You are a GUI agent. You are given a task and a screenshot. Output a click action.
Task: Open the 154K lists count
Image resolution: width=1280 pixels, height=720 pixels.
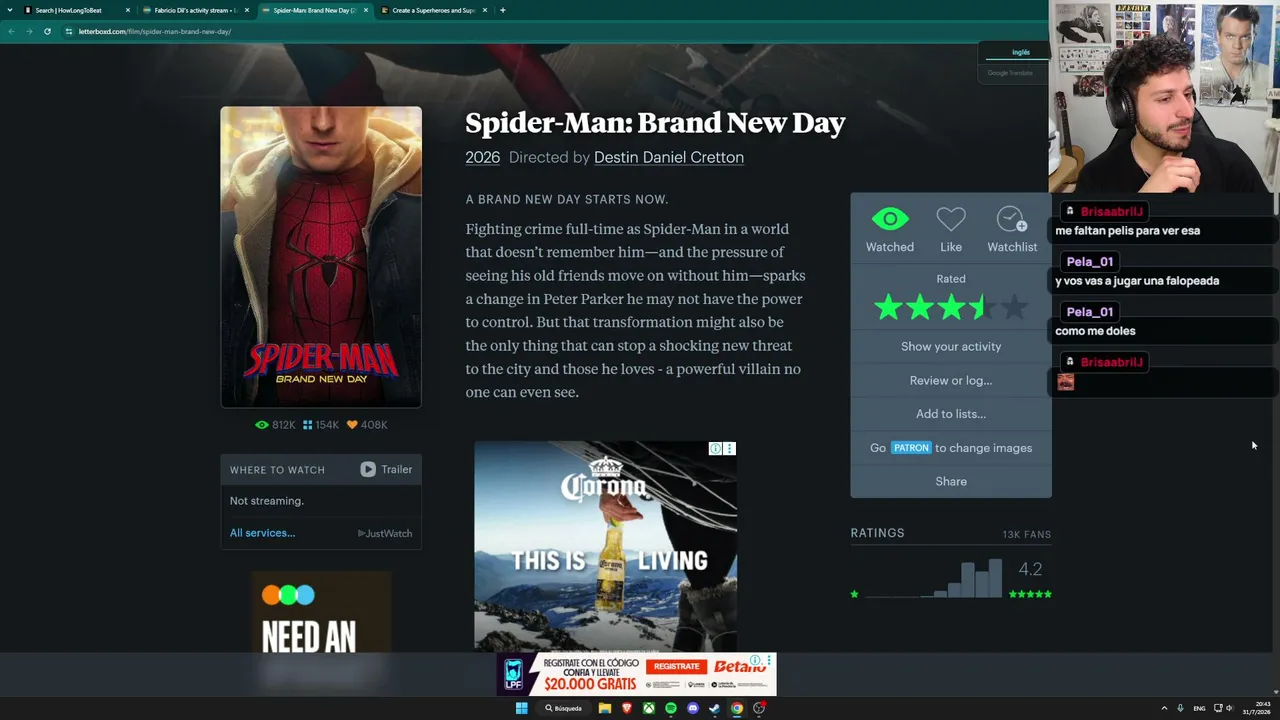320,425
